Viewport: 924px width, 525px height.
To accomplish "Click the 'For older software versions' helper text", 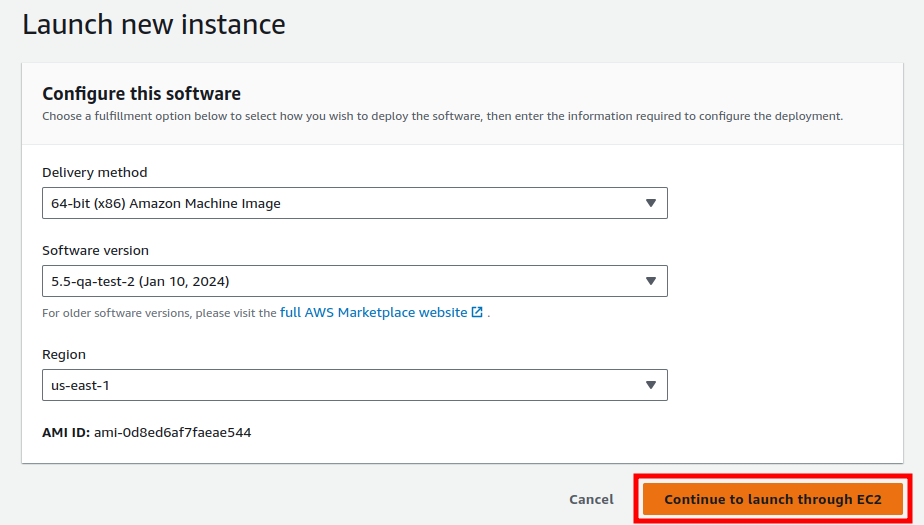I will [x=159, y=313].
